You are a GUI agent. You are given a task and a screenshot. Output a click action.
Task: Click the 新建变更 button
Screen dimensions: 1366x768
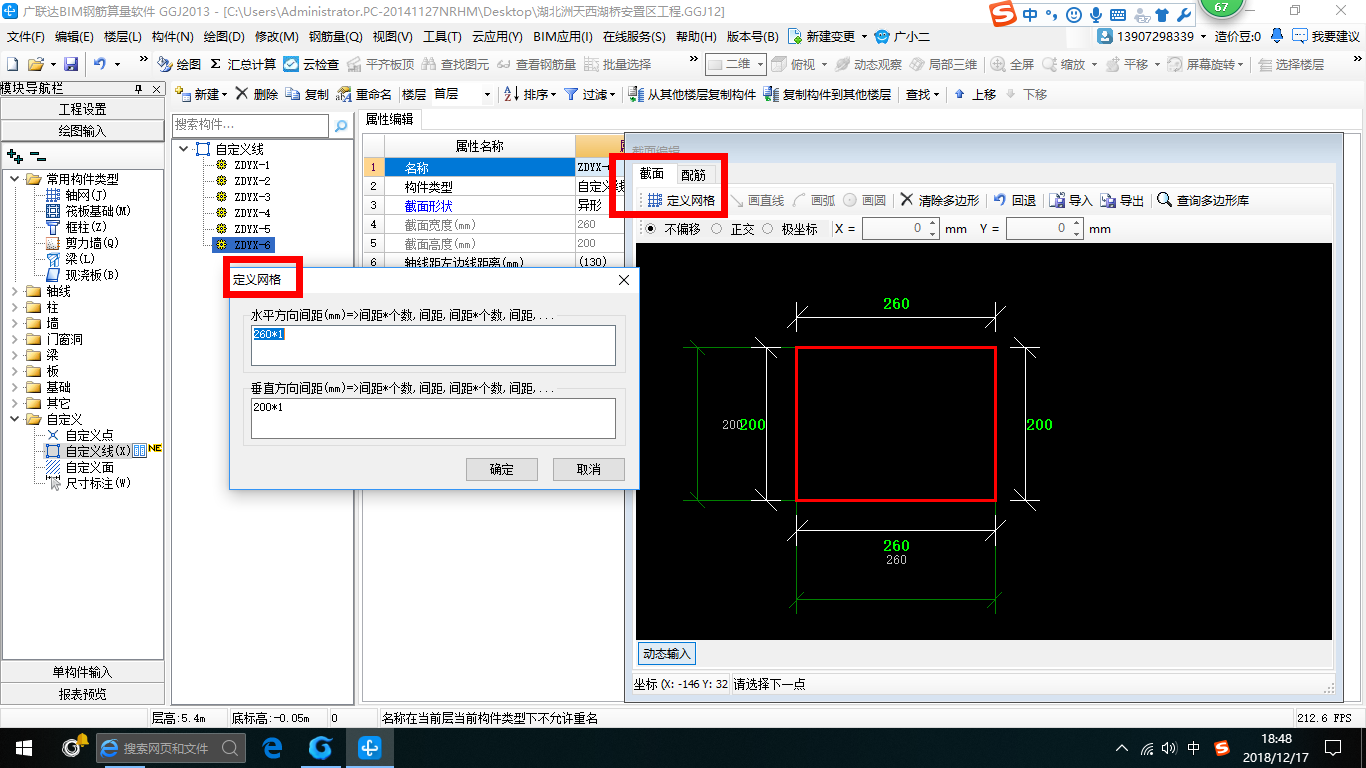829,36
